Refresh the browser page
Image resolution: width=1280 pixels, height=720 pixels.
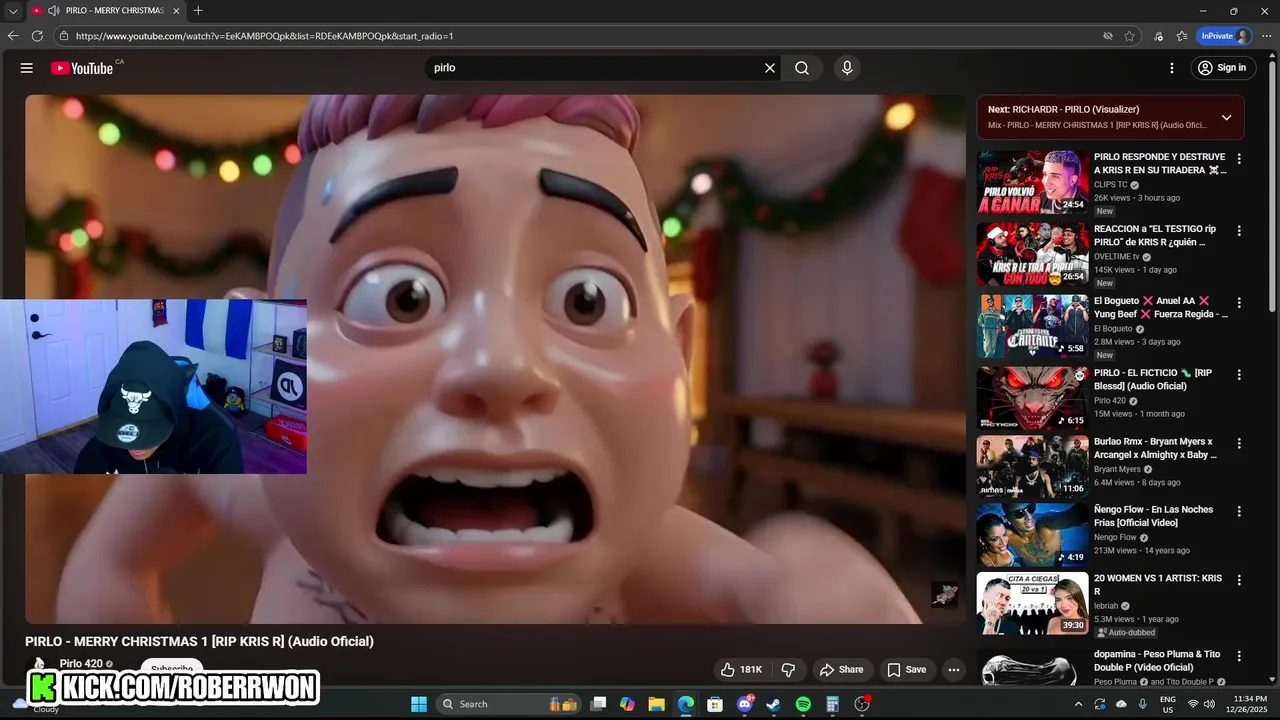(x=37, y=36)
